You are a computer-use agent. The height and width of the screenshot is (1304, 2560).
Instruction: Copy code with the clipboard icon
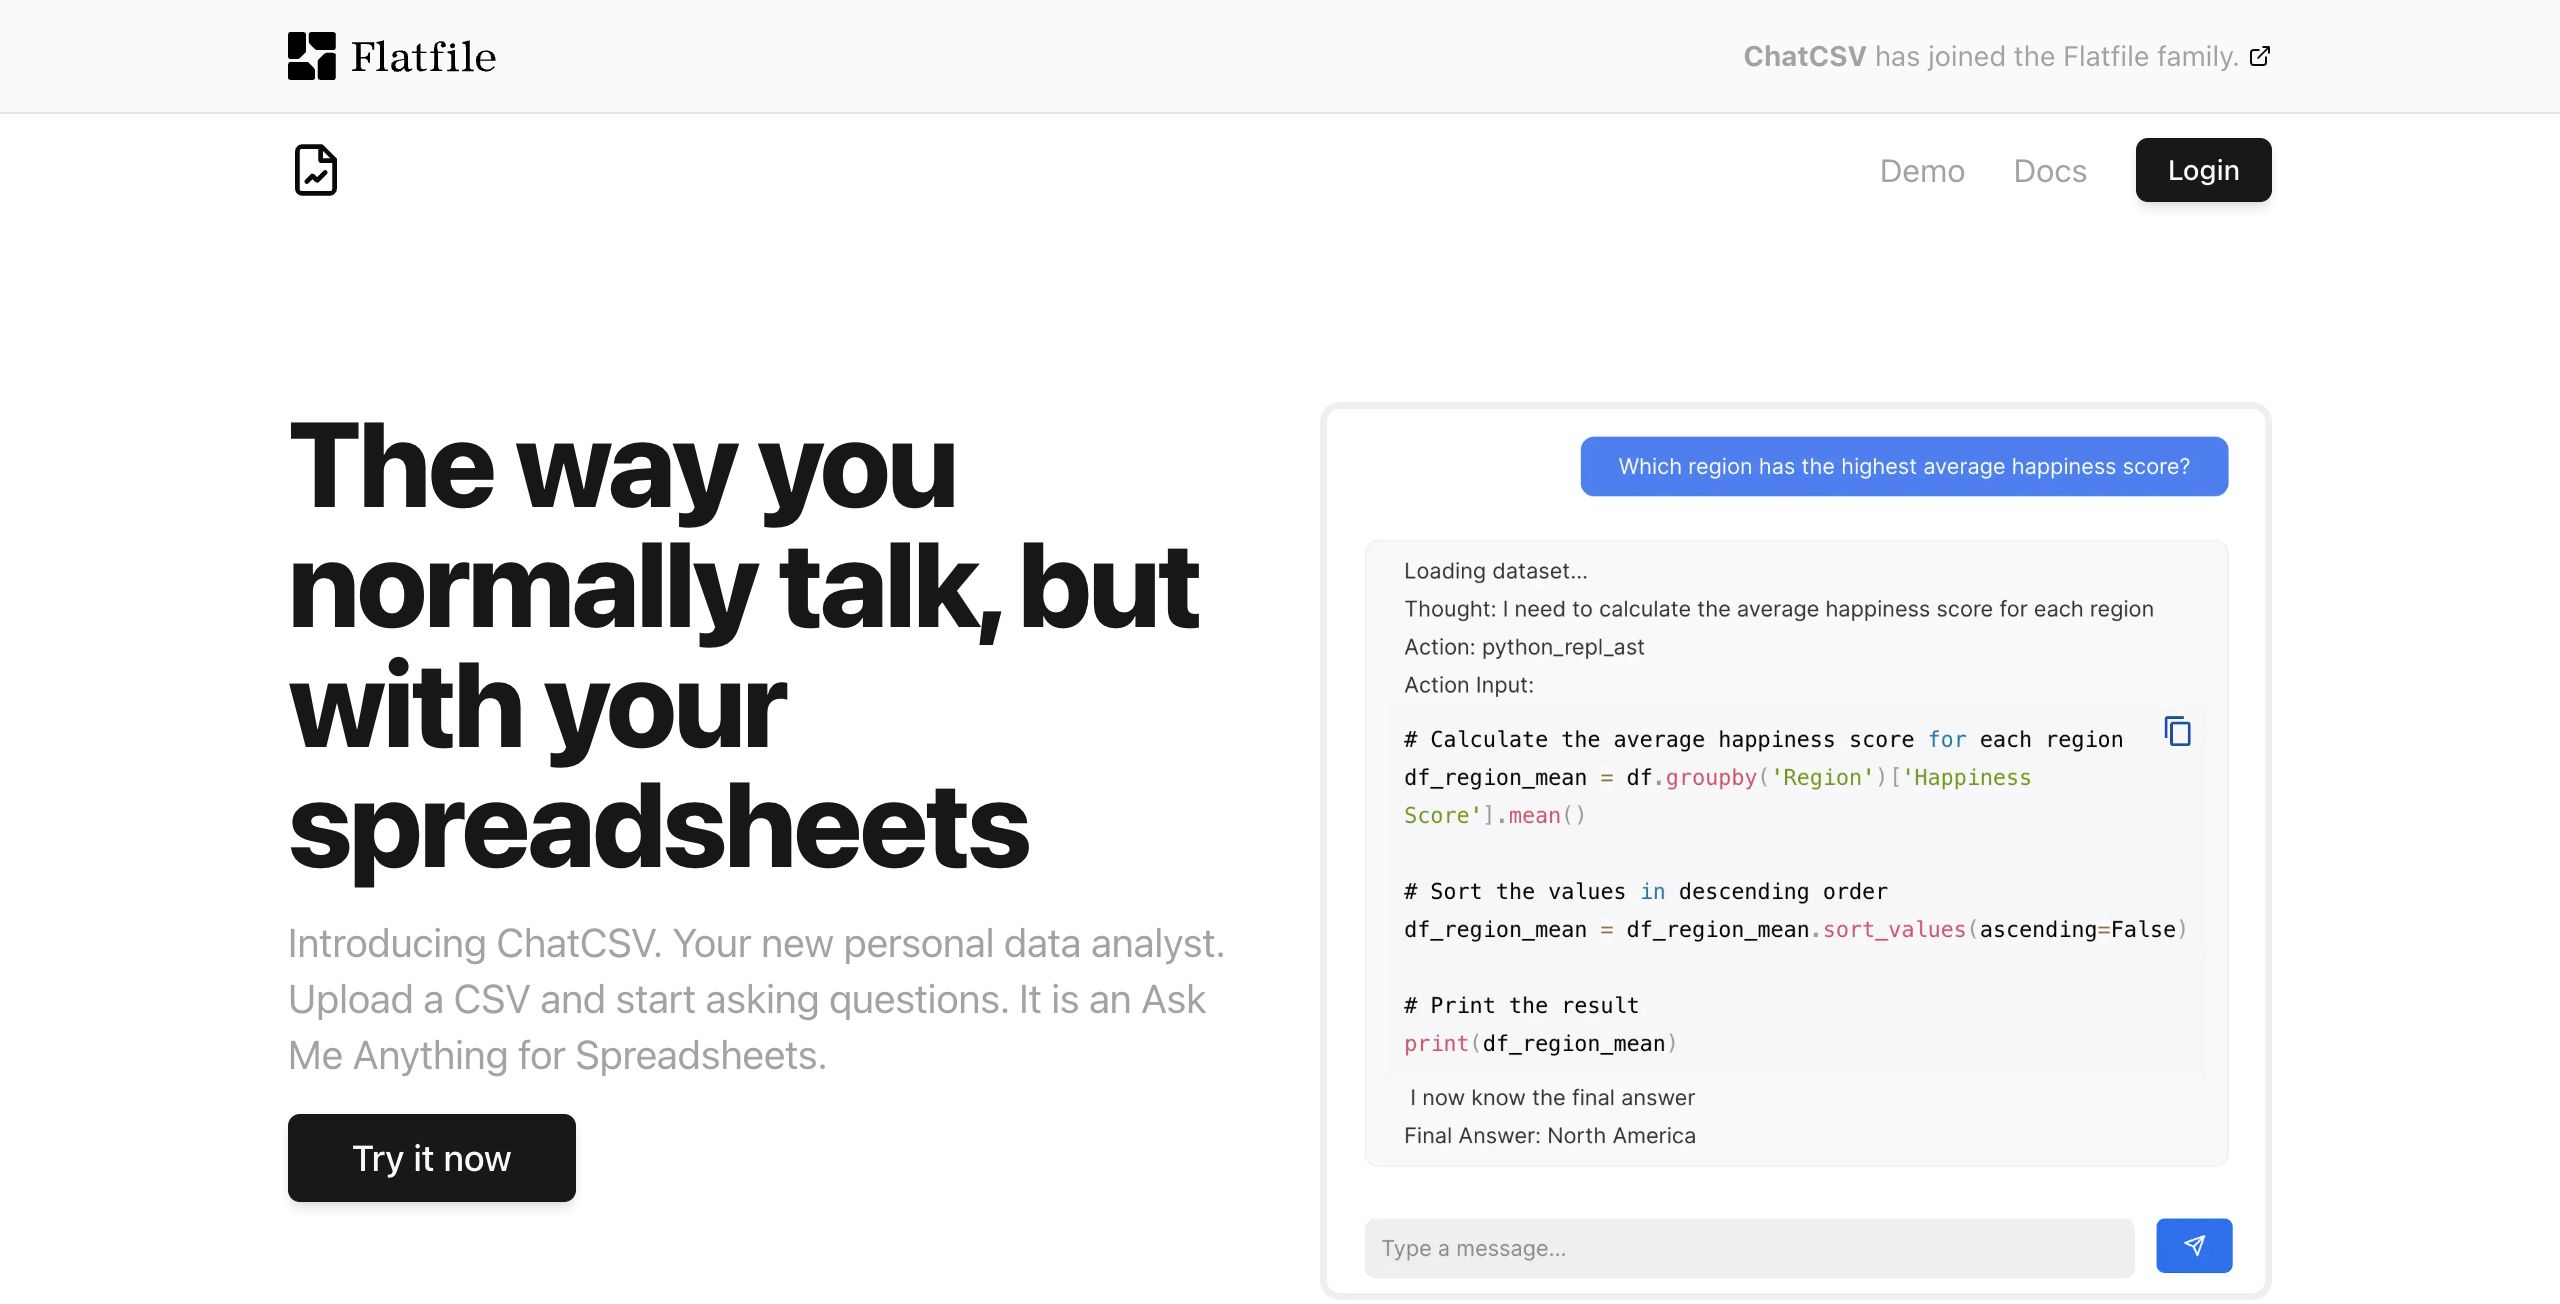pos(2177,731)
